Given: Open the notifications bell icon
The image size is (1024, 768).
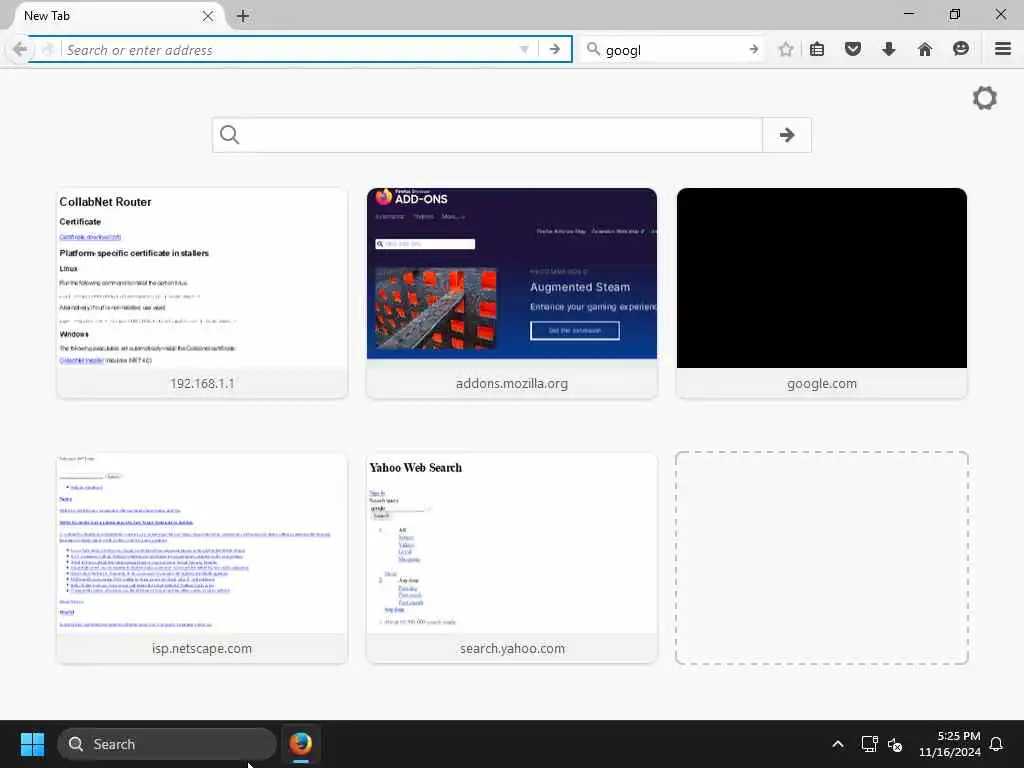Looking at the screenshot, I should 997,744.
